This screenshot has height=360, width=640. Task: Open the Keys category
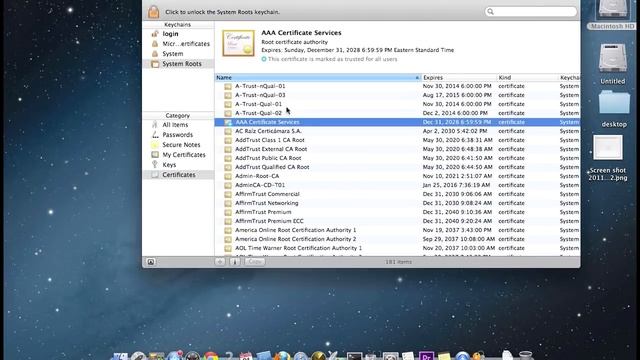(169, 165)
